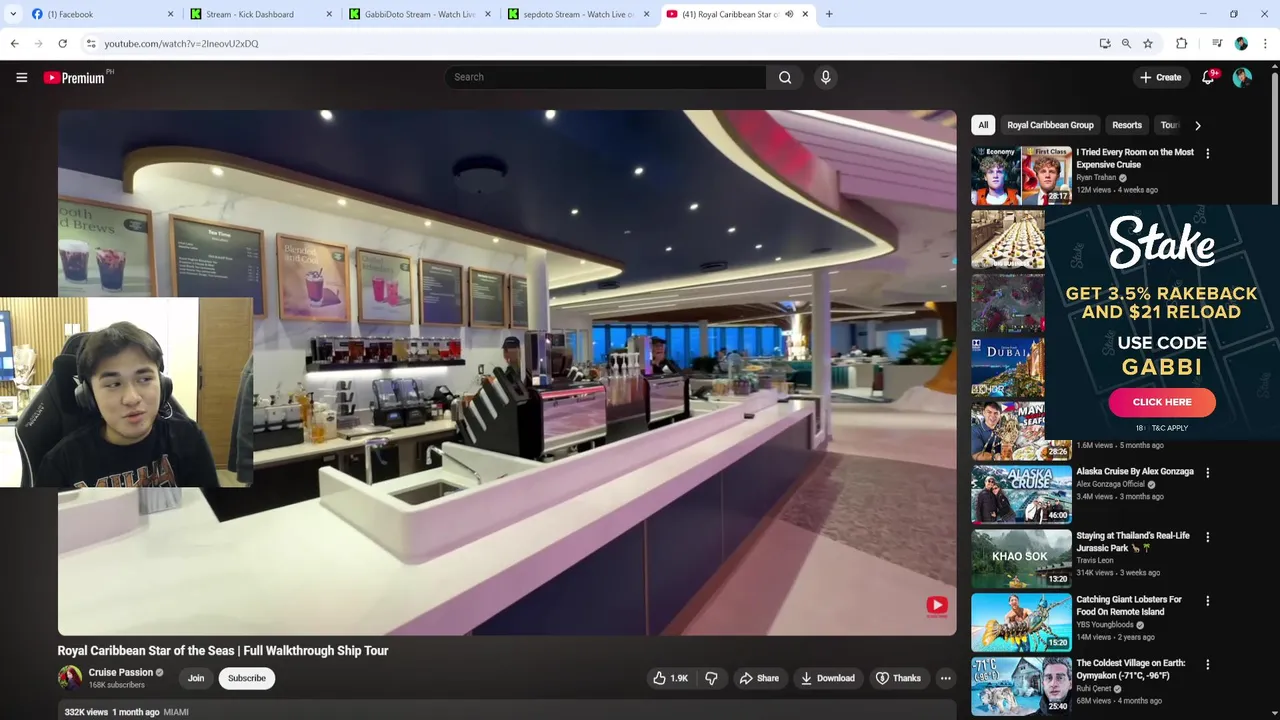Image resolution: width=1280 pixels, height=720 pixels.
Task: Join the Cruise Passion channel
Action: 196,678
